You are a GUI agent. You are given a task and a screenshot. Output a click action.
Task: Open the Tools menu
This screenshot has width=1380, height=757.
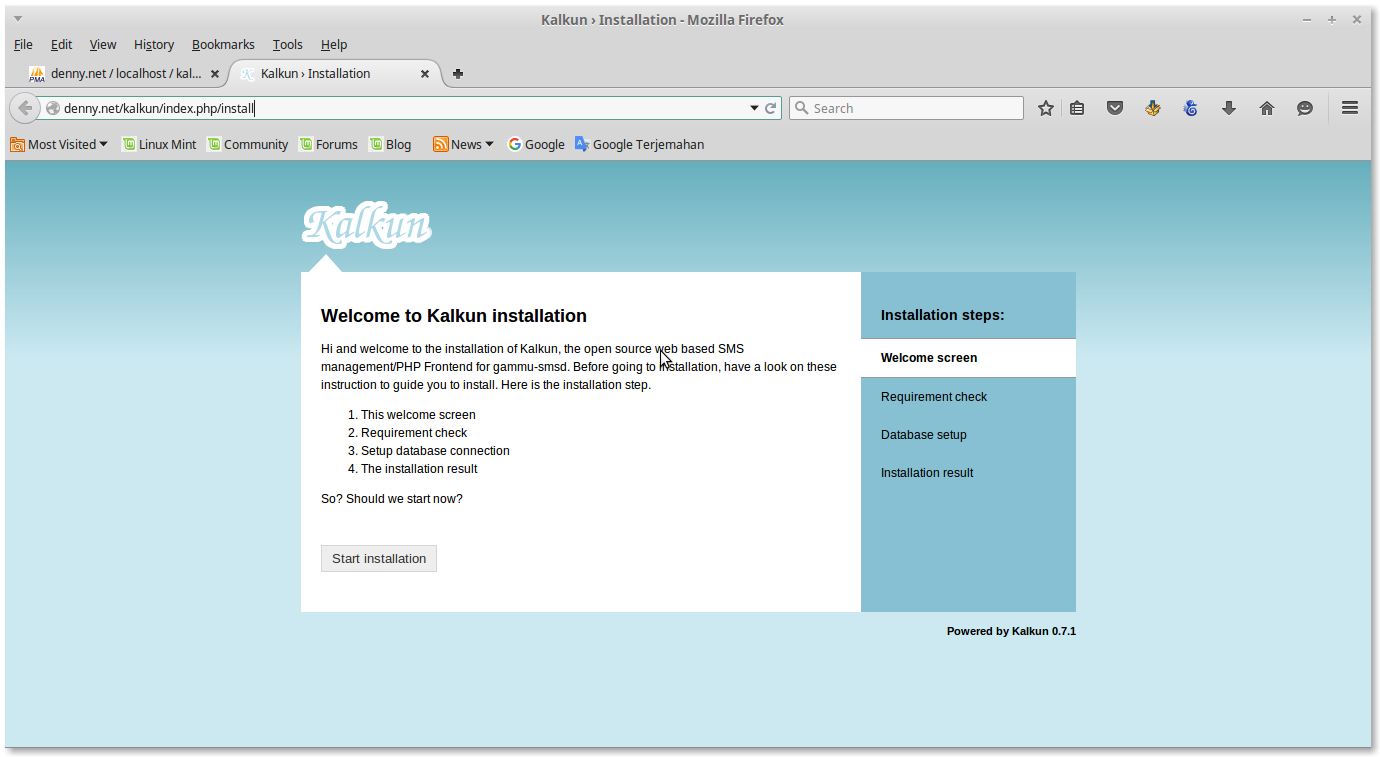[x=288, y=44]
